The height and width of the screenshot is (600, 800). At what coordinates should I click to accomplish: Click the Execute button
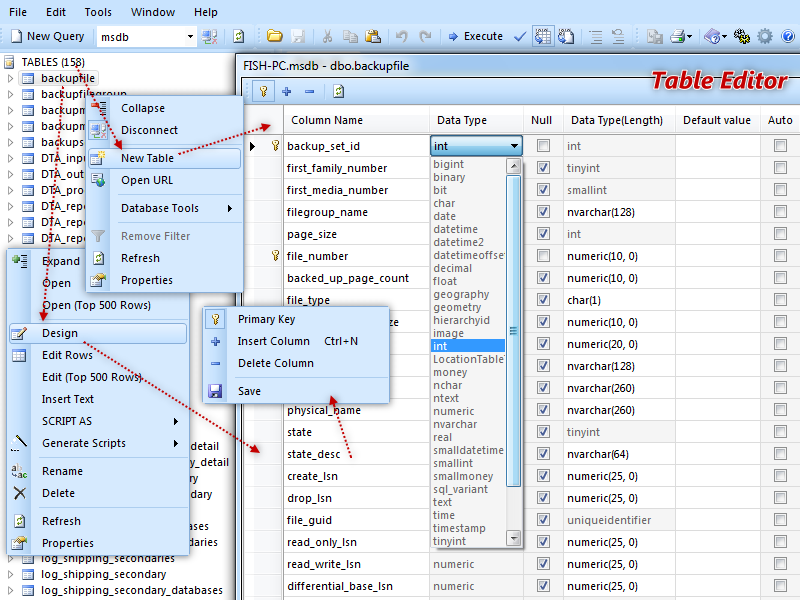point(476,36)
